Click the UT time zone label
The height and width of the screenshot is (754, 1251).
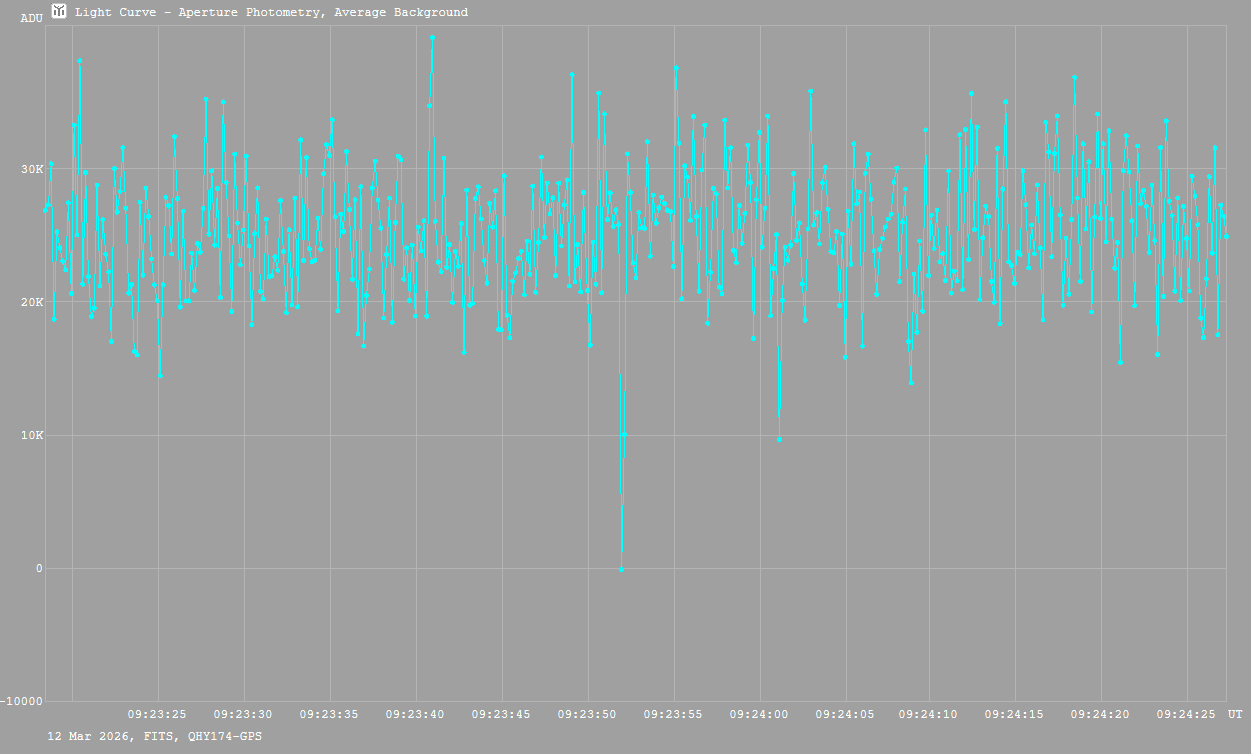[1235, 715]
